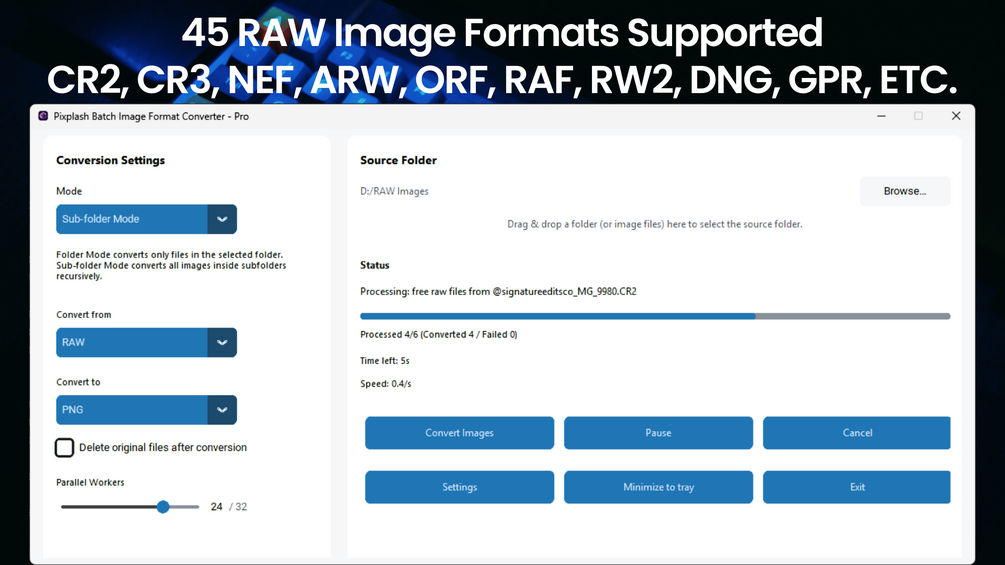This screenshot has width=1005, height=565.
Task: Click the Status heading
Action: point(374,265)
